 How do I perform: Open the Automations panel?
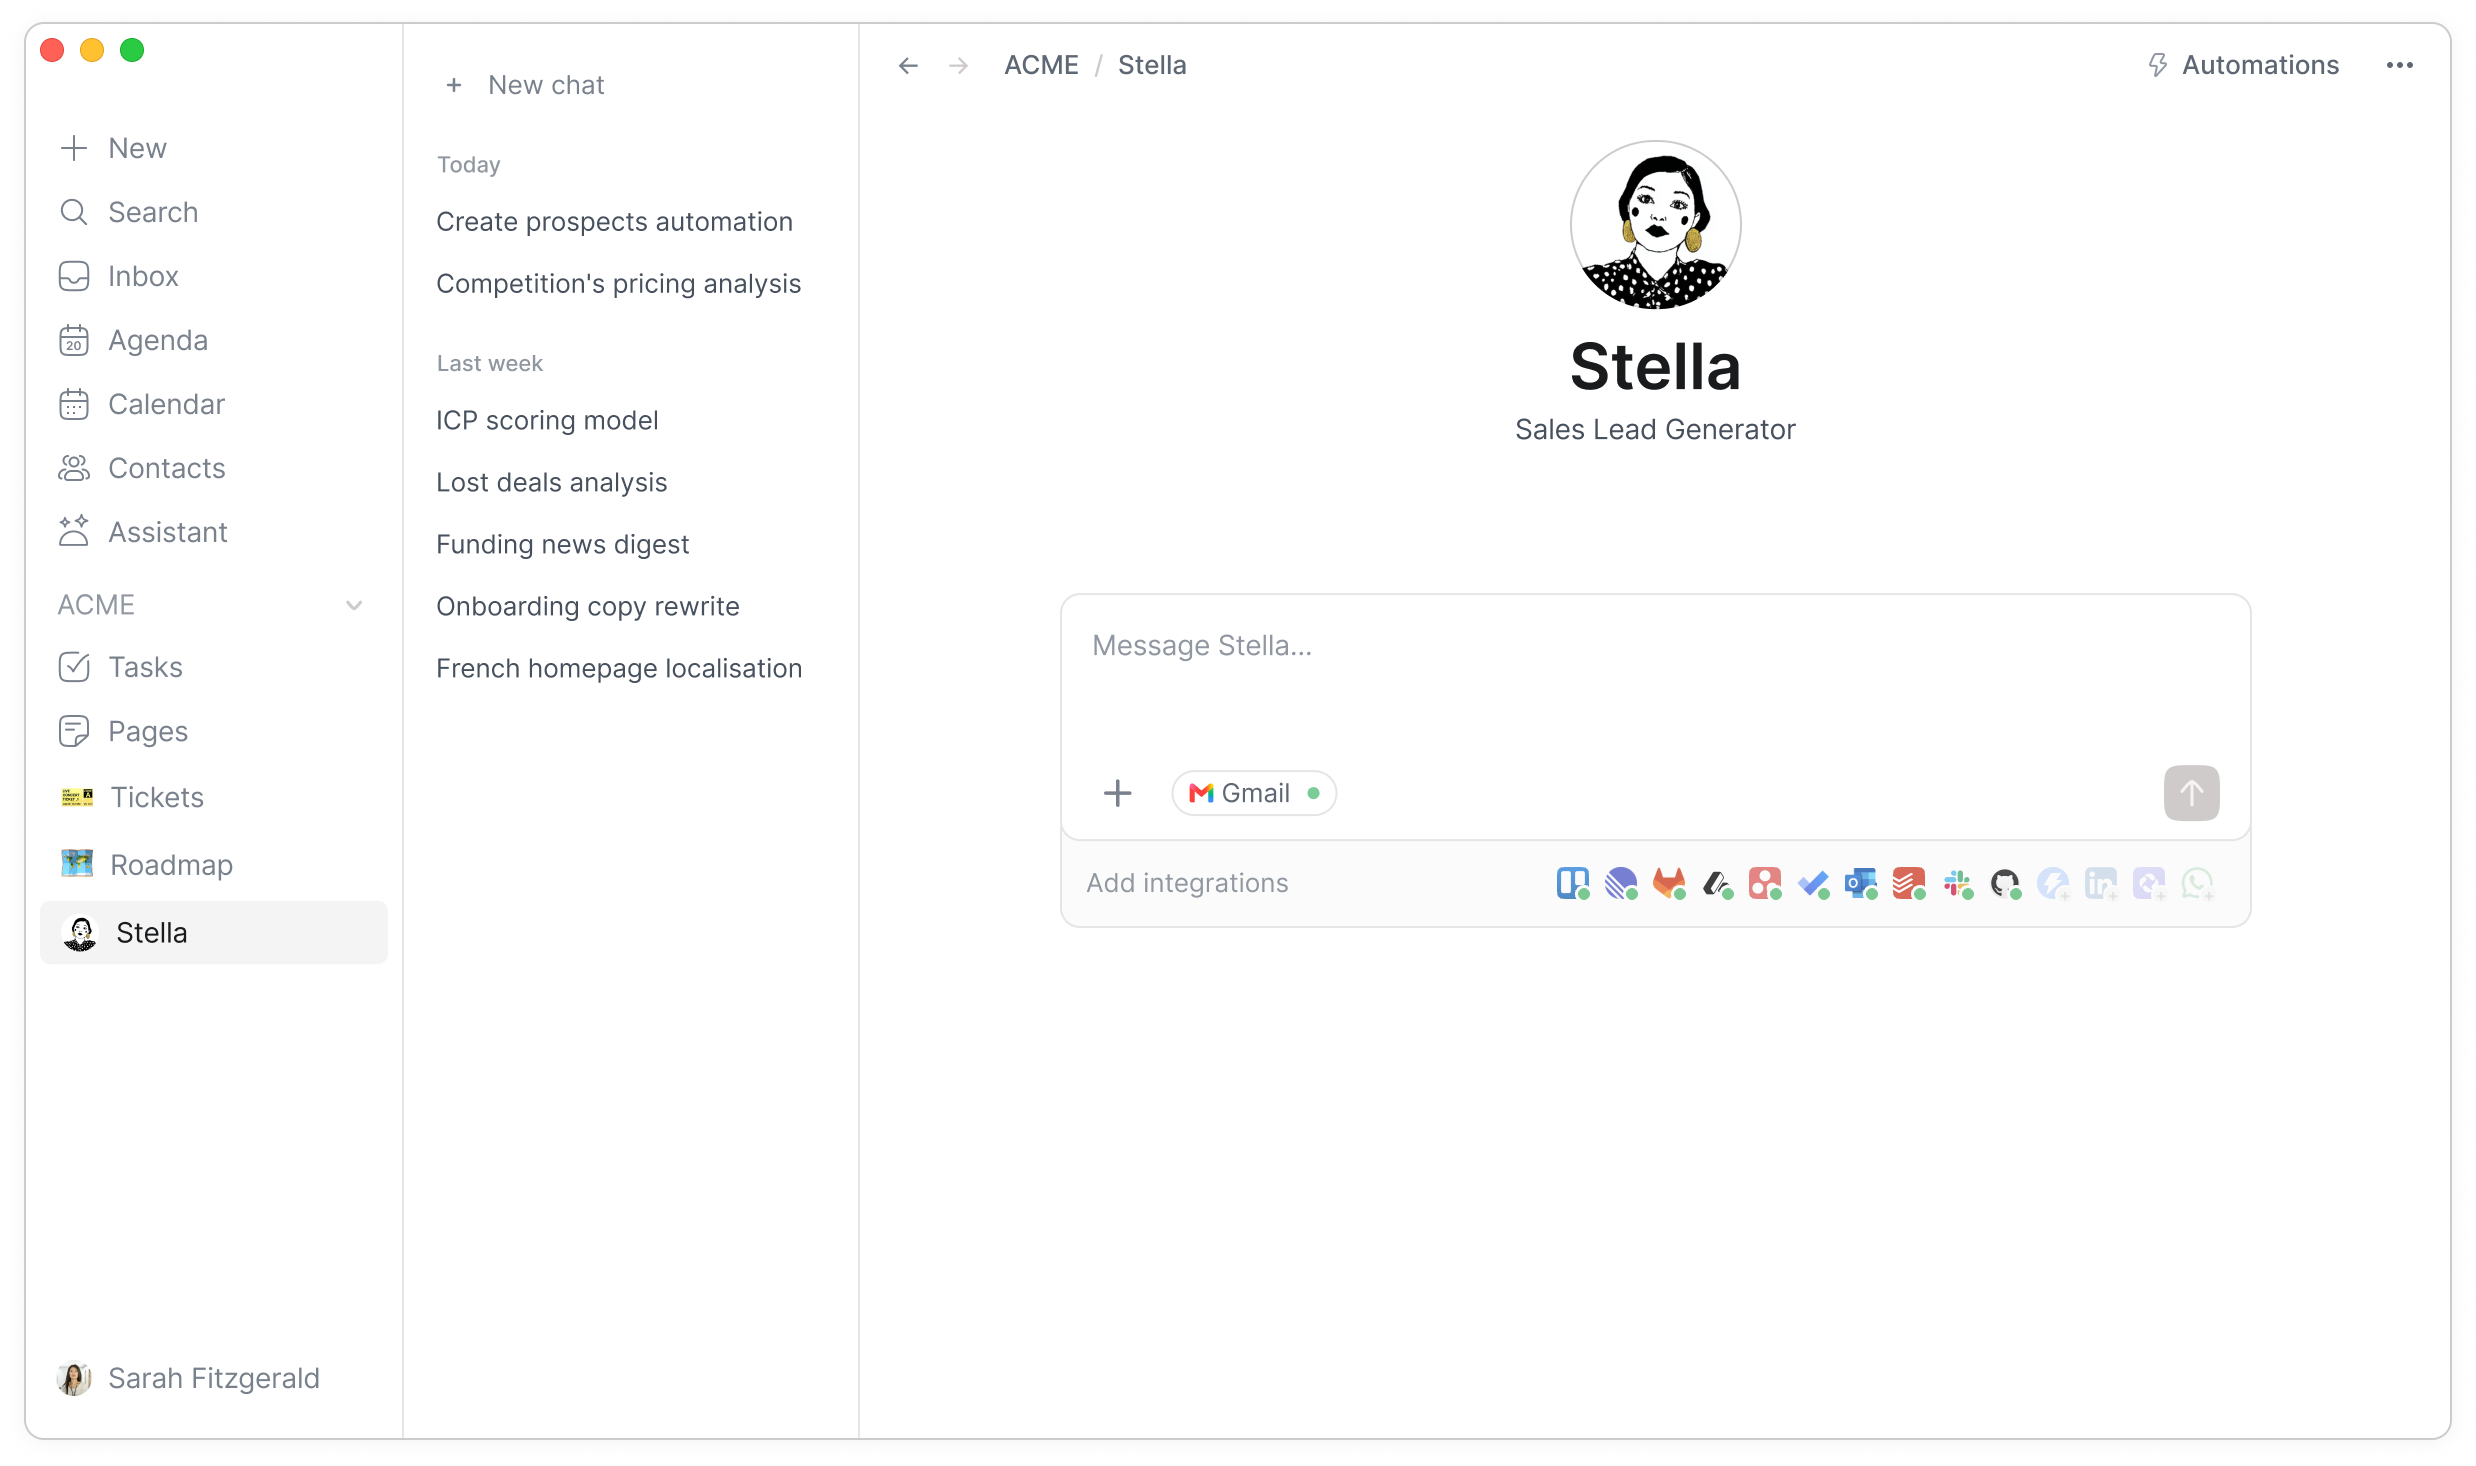2243,66
